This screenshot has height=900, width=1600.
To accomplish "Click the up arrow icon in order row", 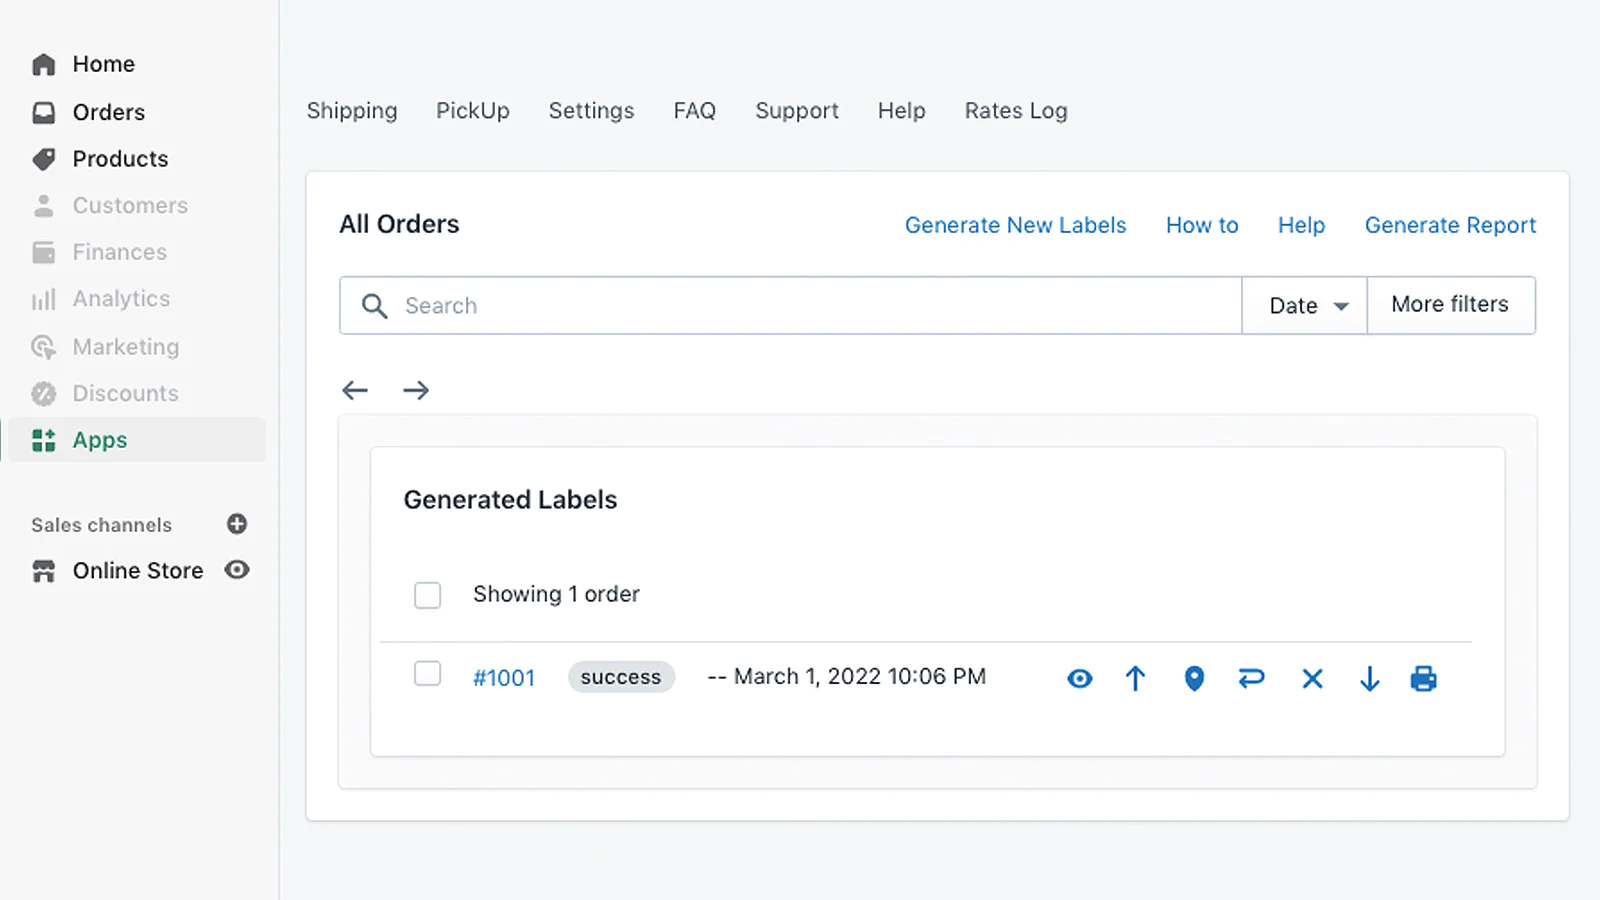I will pos(1135,679).
